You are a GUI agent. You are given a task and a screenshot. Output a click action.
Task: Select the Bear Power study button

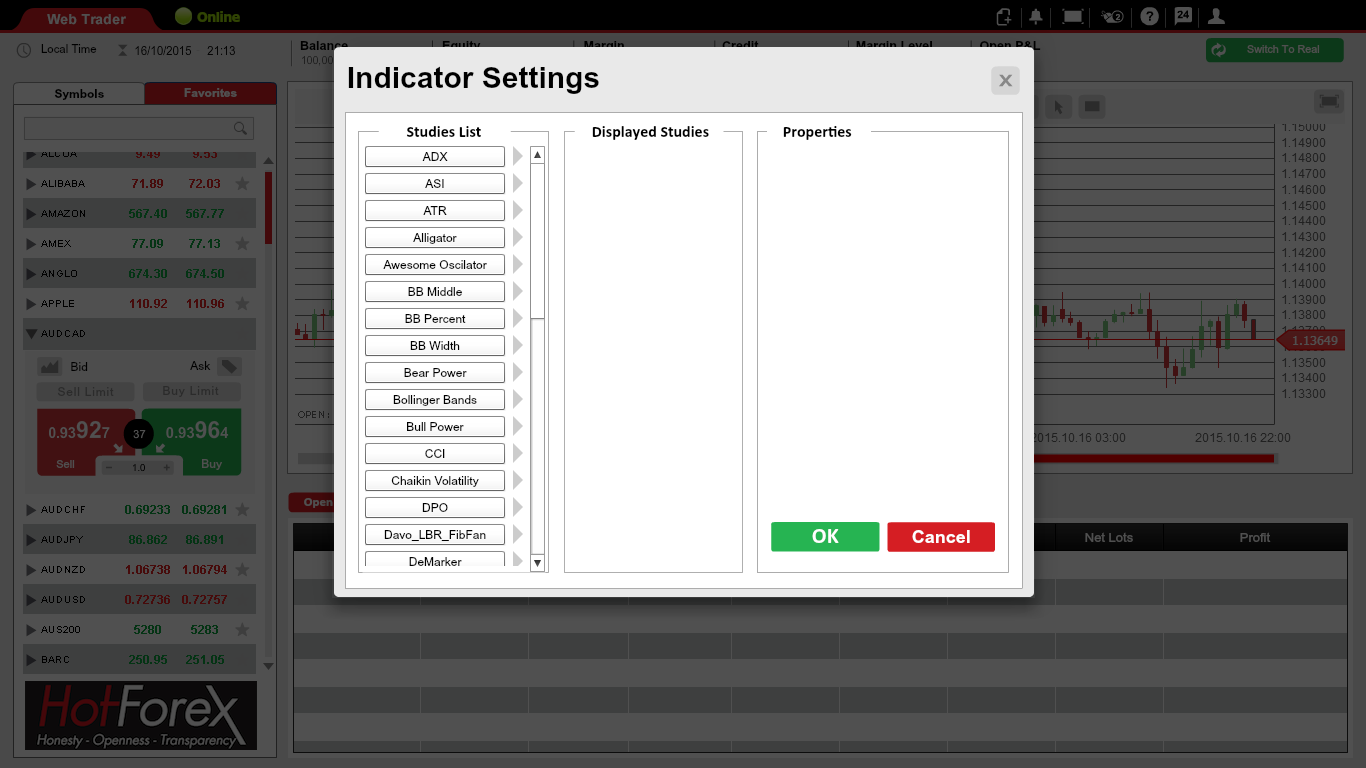pyautogui.click(x=435, y=372)
